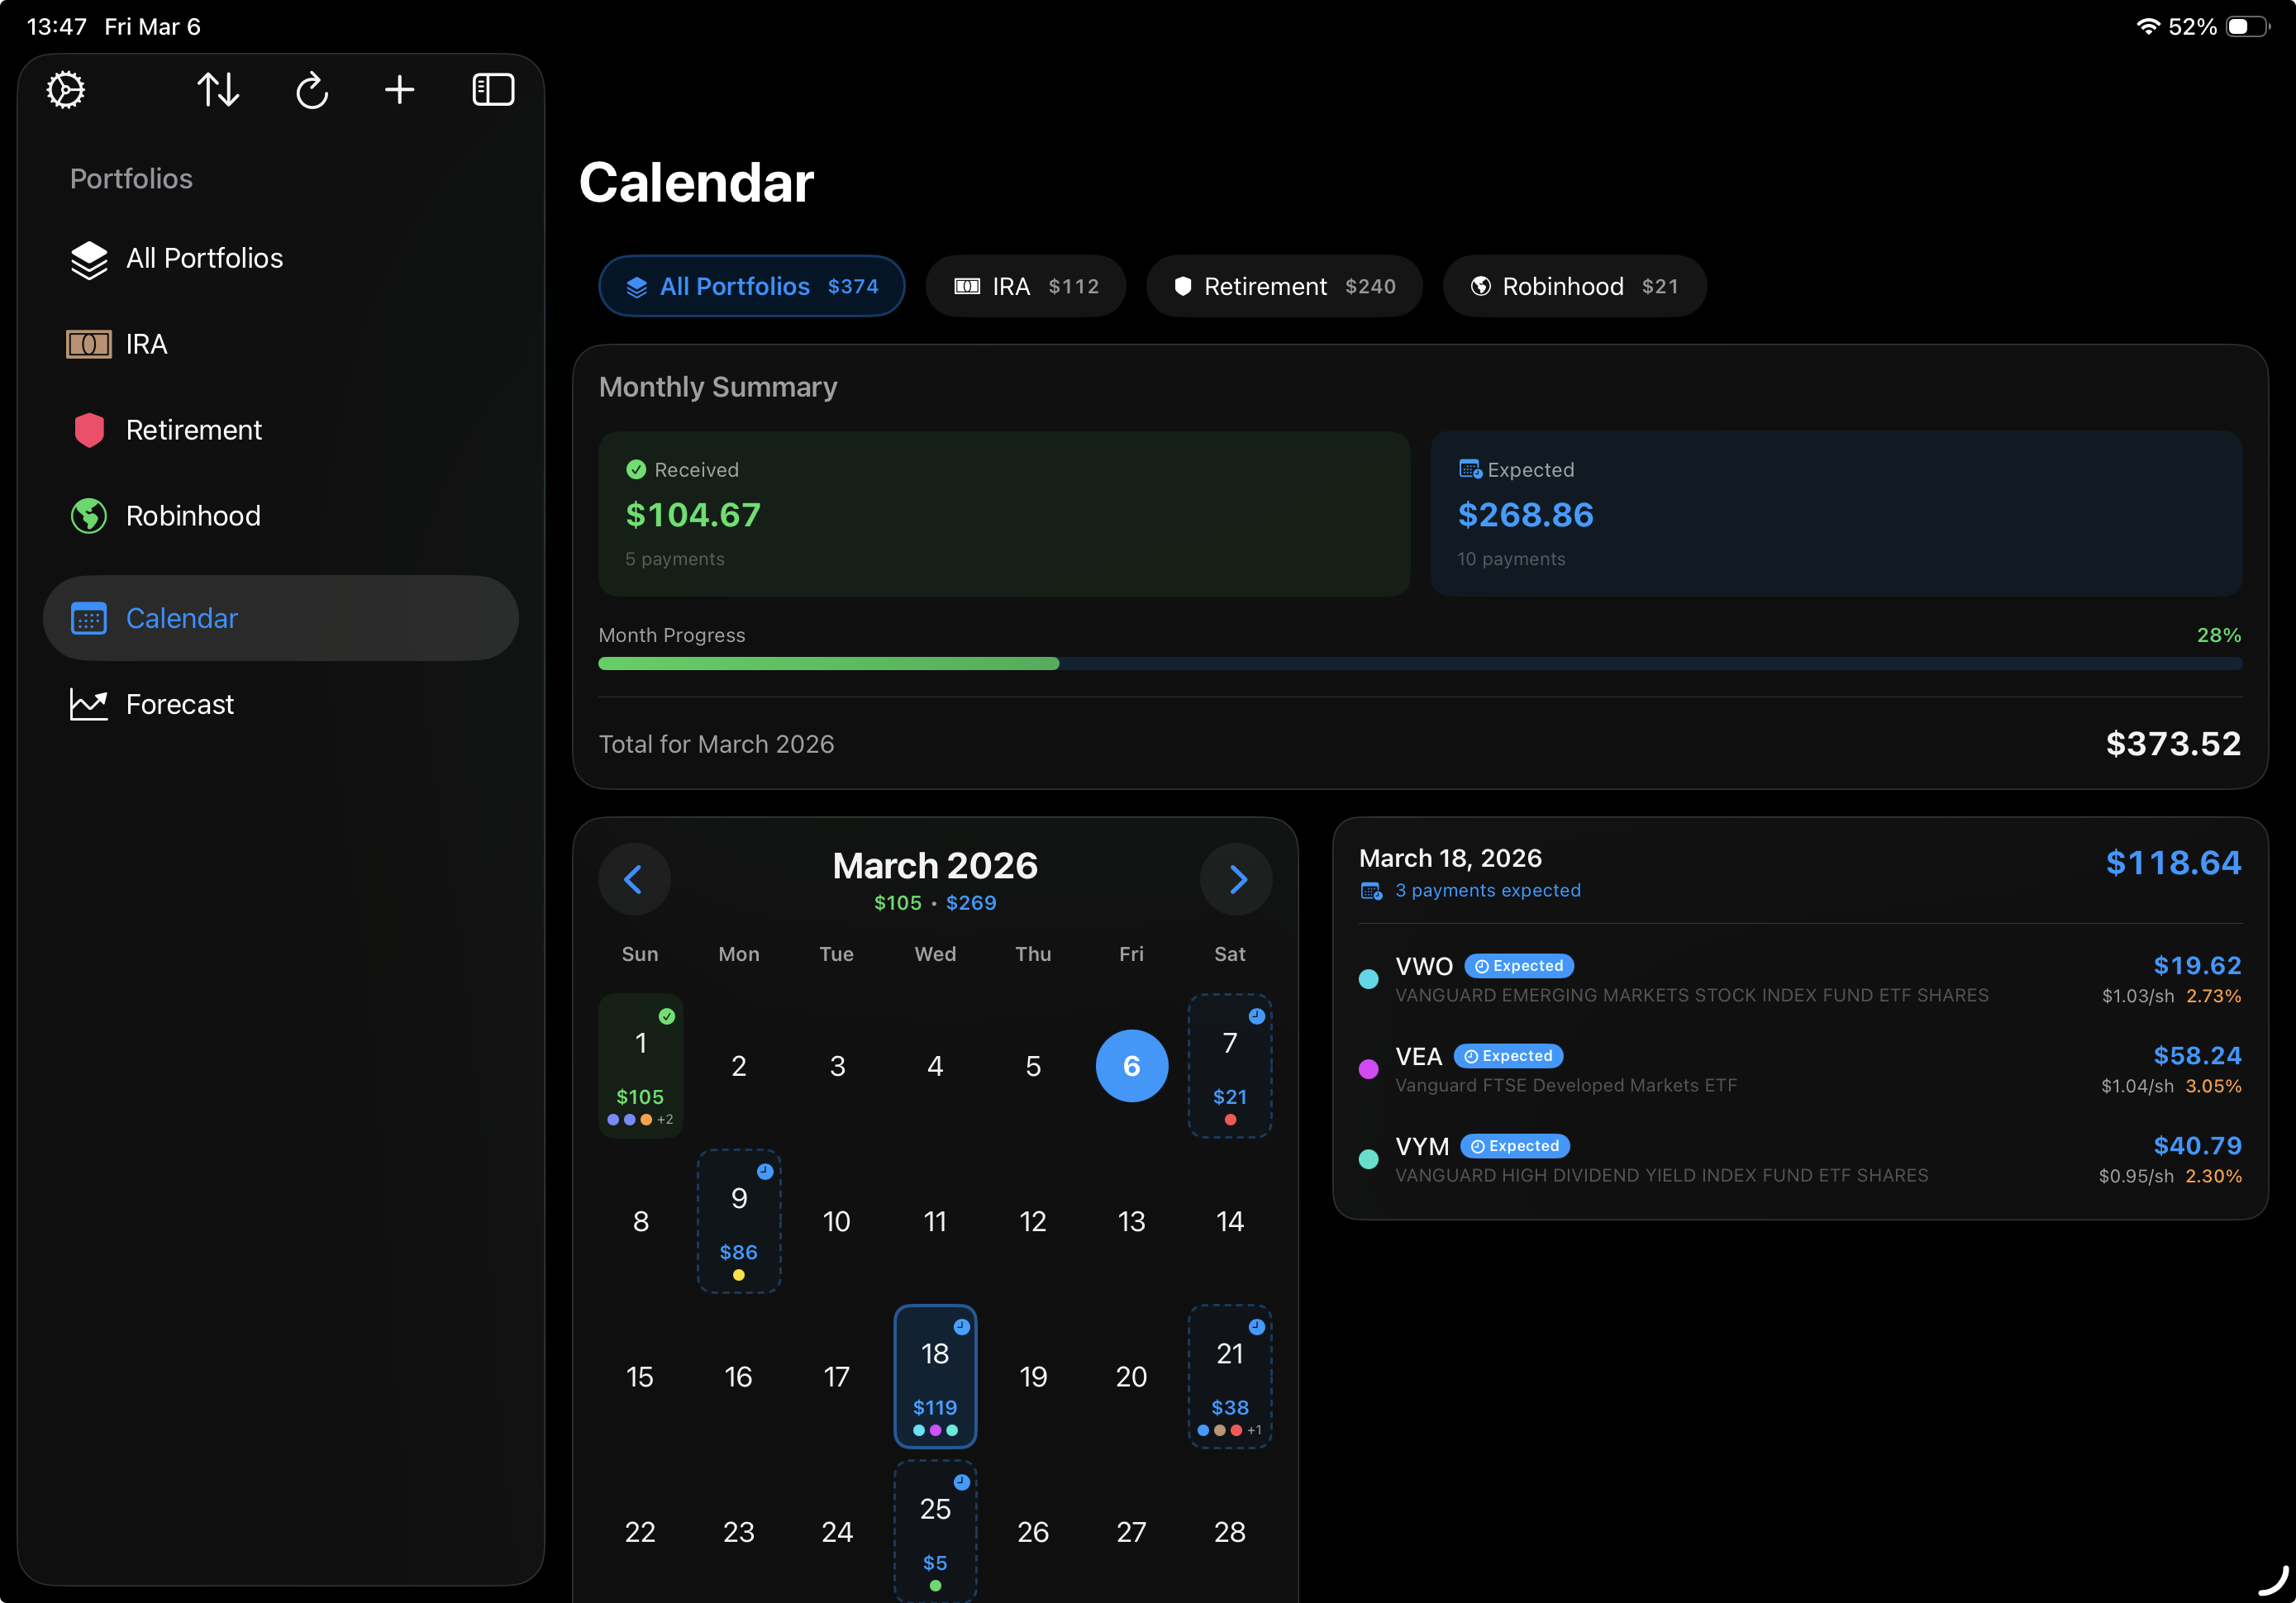The image size is (2296, 1603).
Task: Add a new item with the plus icon
Action: click(x=399, y=90)
